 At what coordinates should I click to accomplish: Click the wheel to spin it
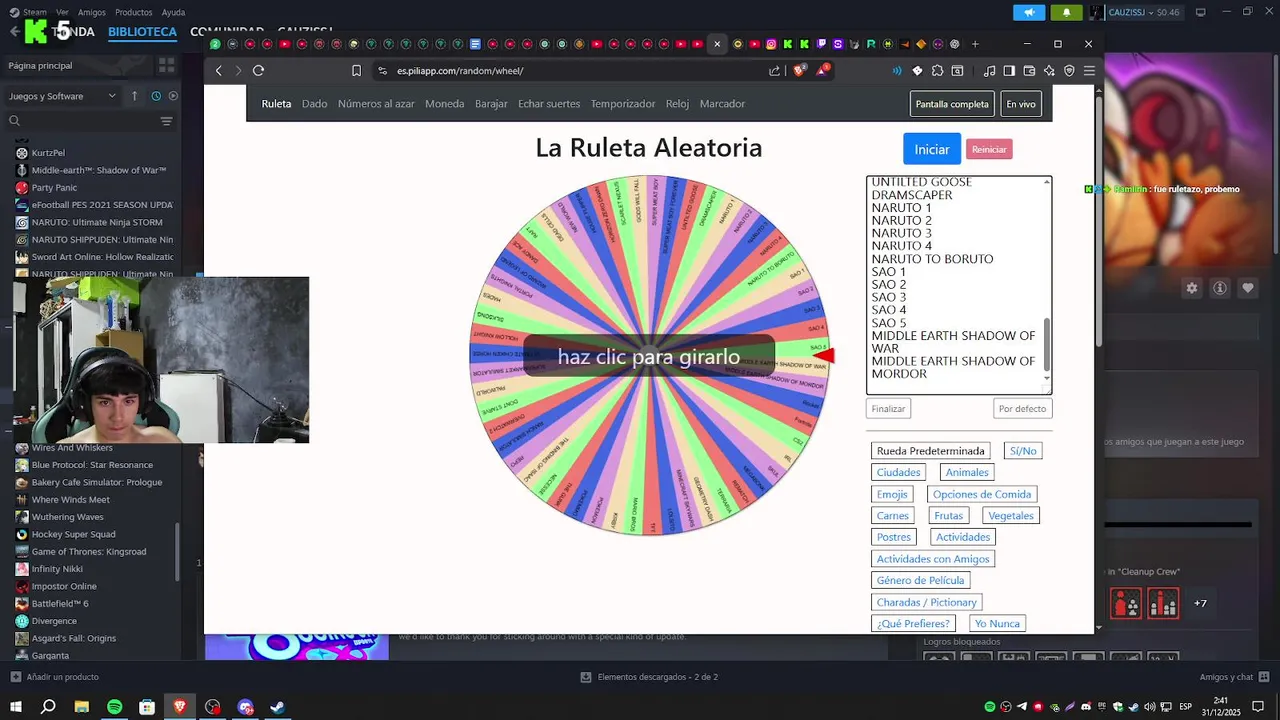(649, 356)
